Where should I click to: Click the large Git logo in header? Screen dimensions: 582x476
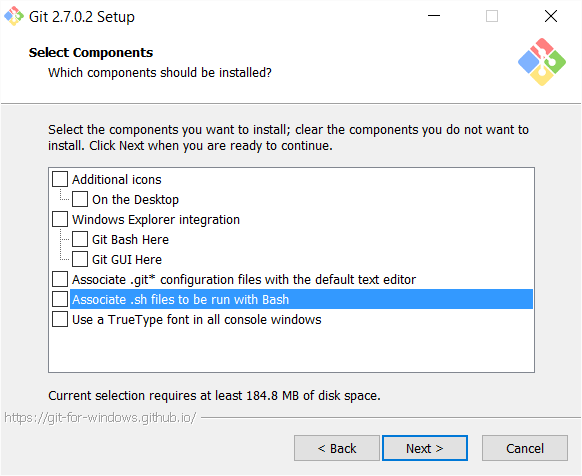click(x=542, y=62)
